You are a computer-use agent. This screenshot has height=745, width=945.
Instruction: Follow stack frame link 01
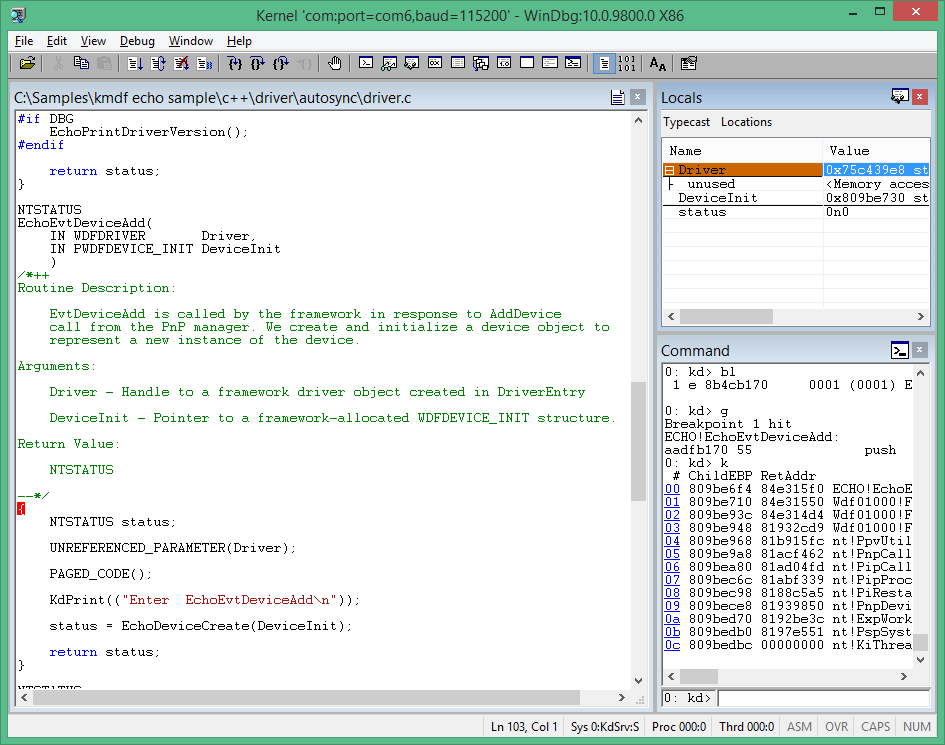672,501
